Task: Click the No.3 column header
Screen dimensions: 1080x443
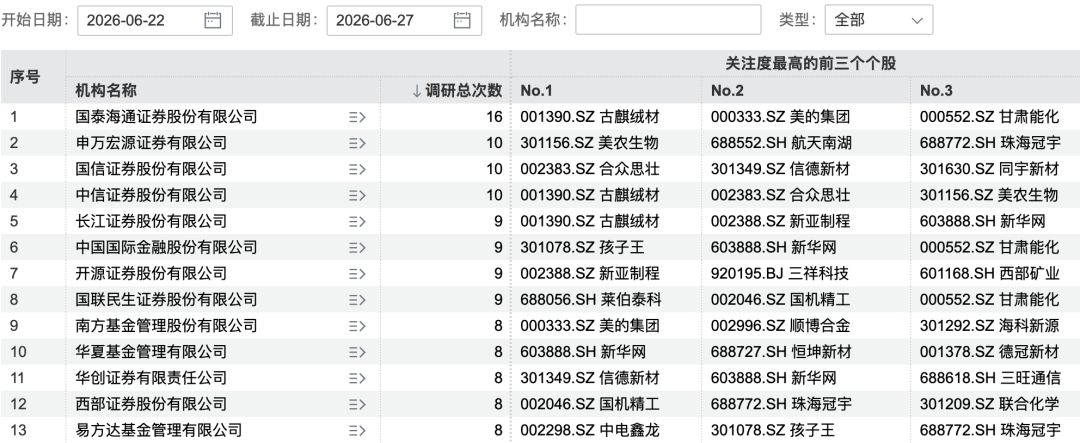Action: point(936,91)
